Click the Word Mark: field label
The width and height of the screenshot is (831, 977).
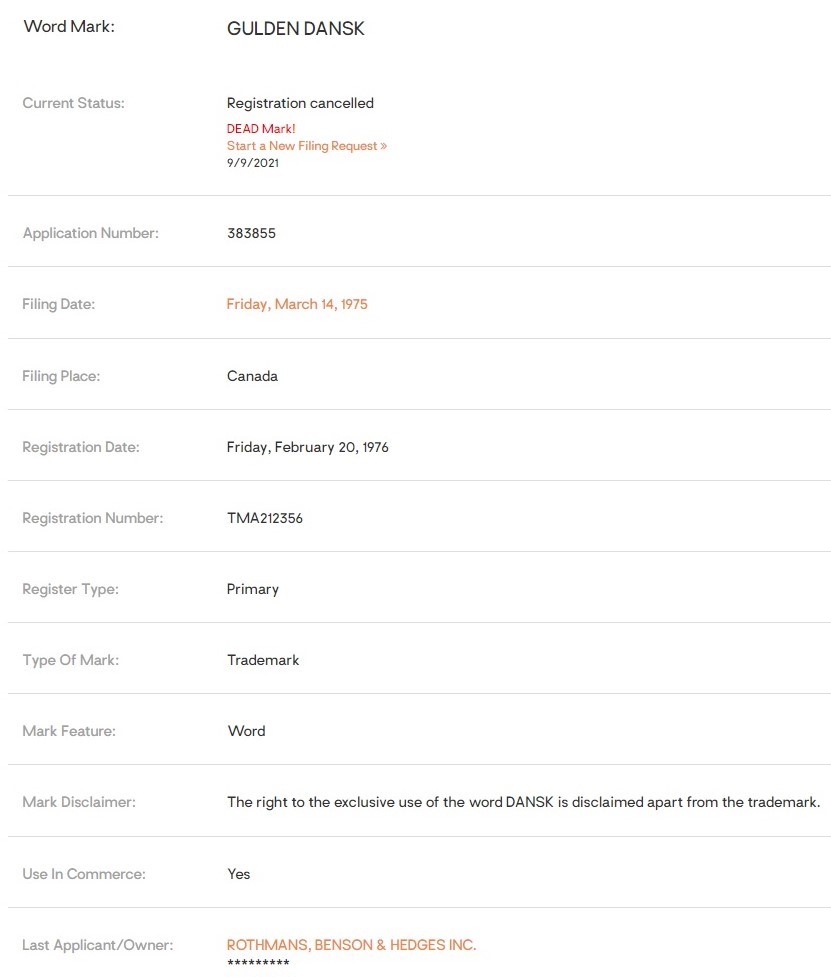(69, 27)
